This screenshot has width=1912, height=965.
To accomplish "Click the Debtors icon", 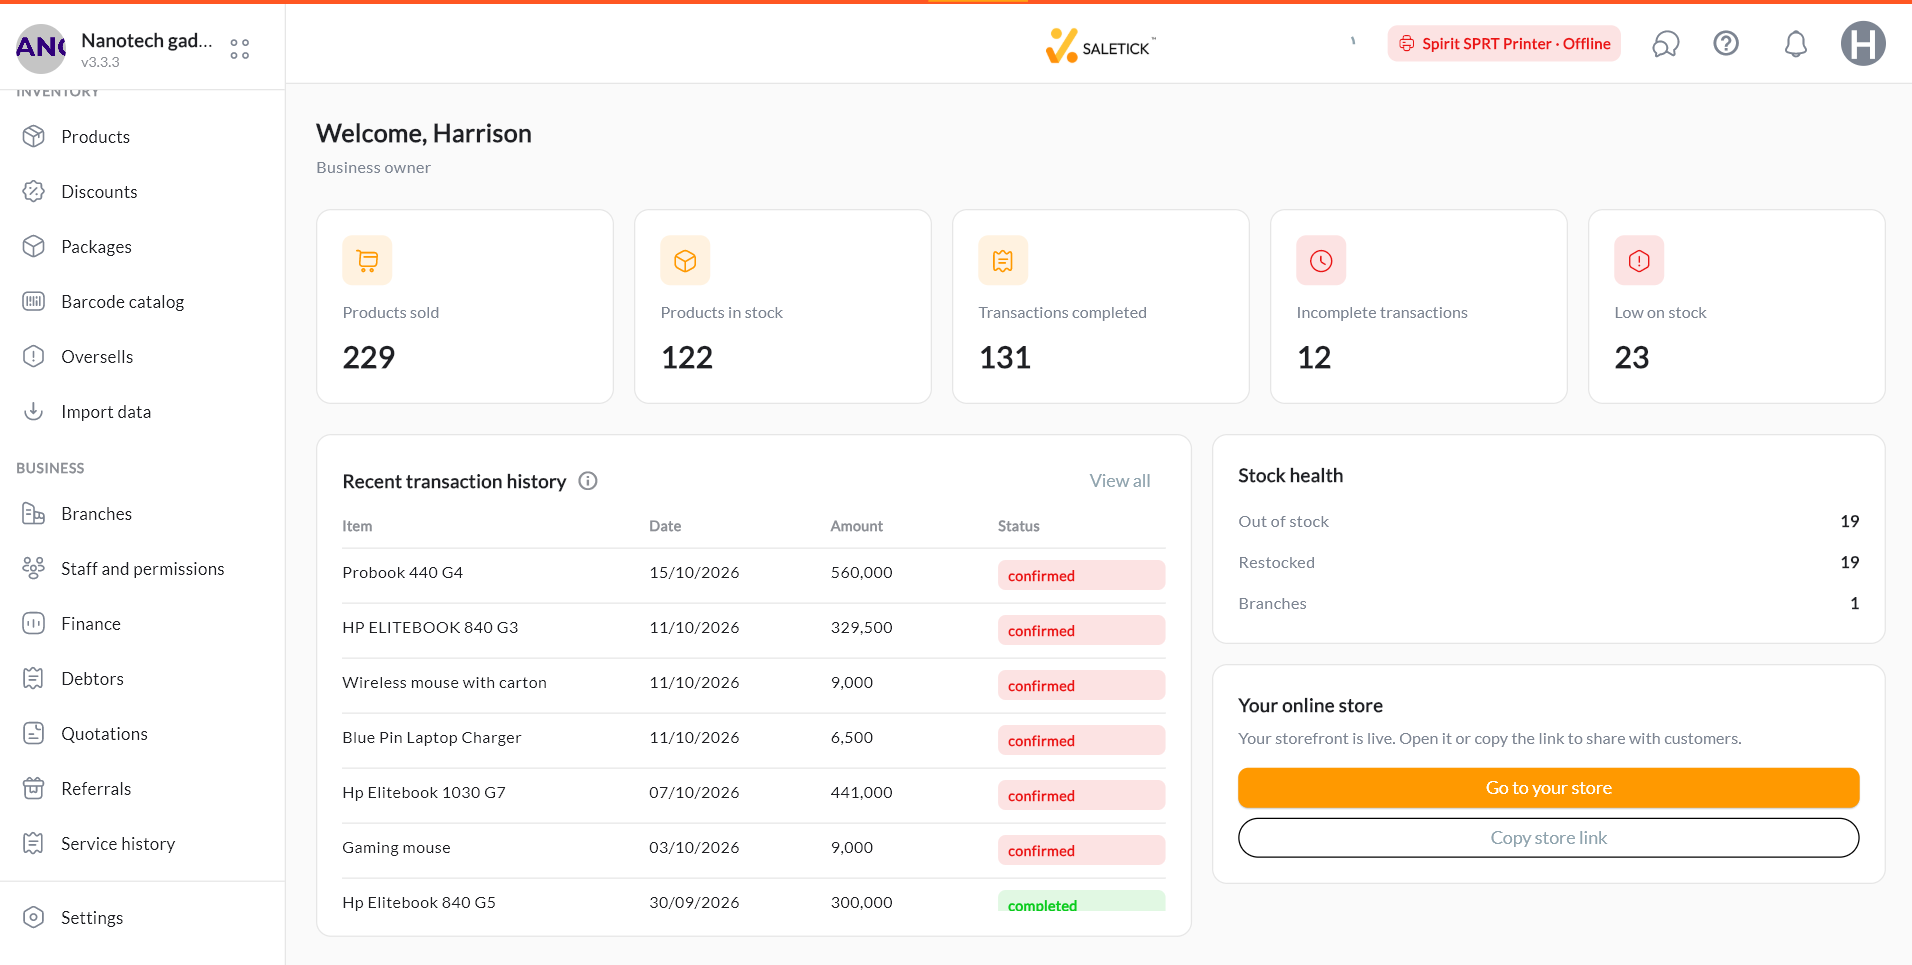I will click(x=34, y=678).
